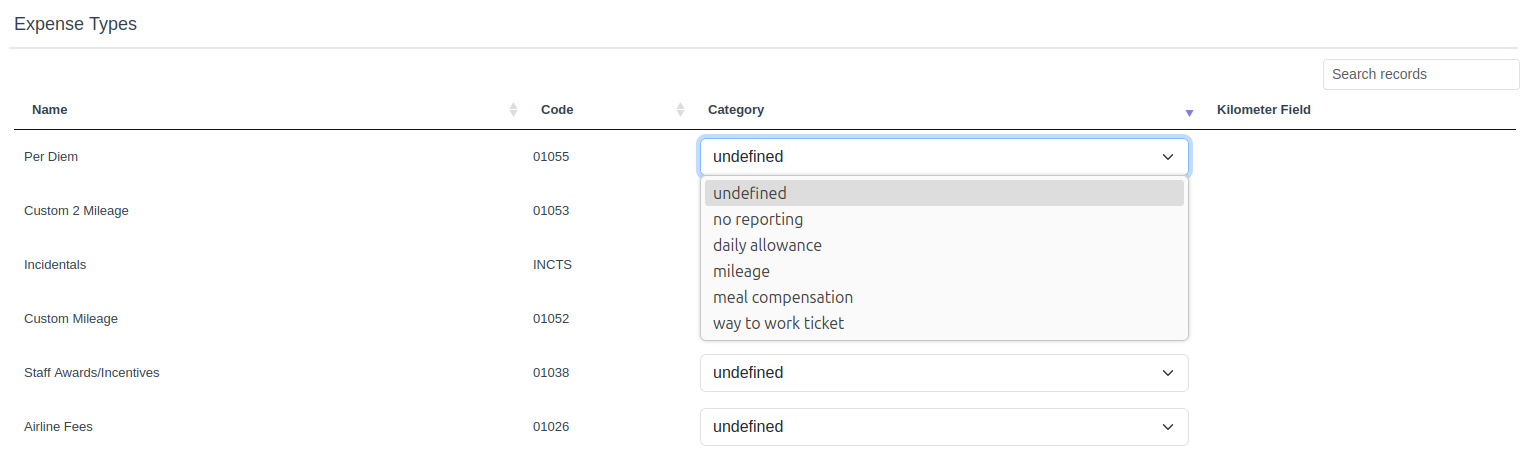
Task: Click the Incidentals row name
Action: click(x=55, y=265)
